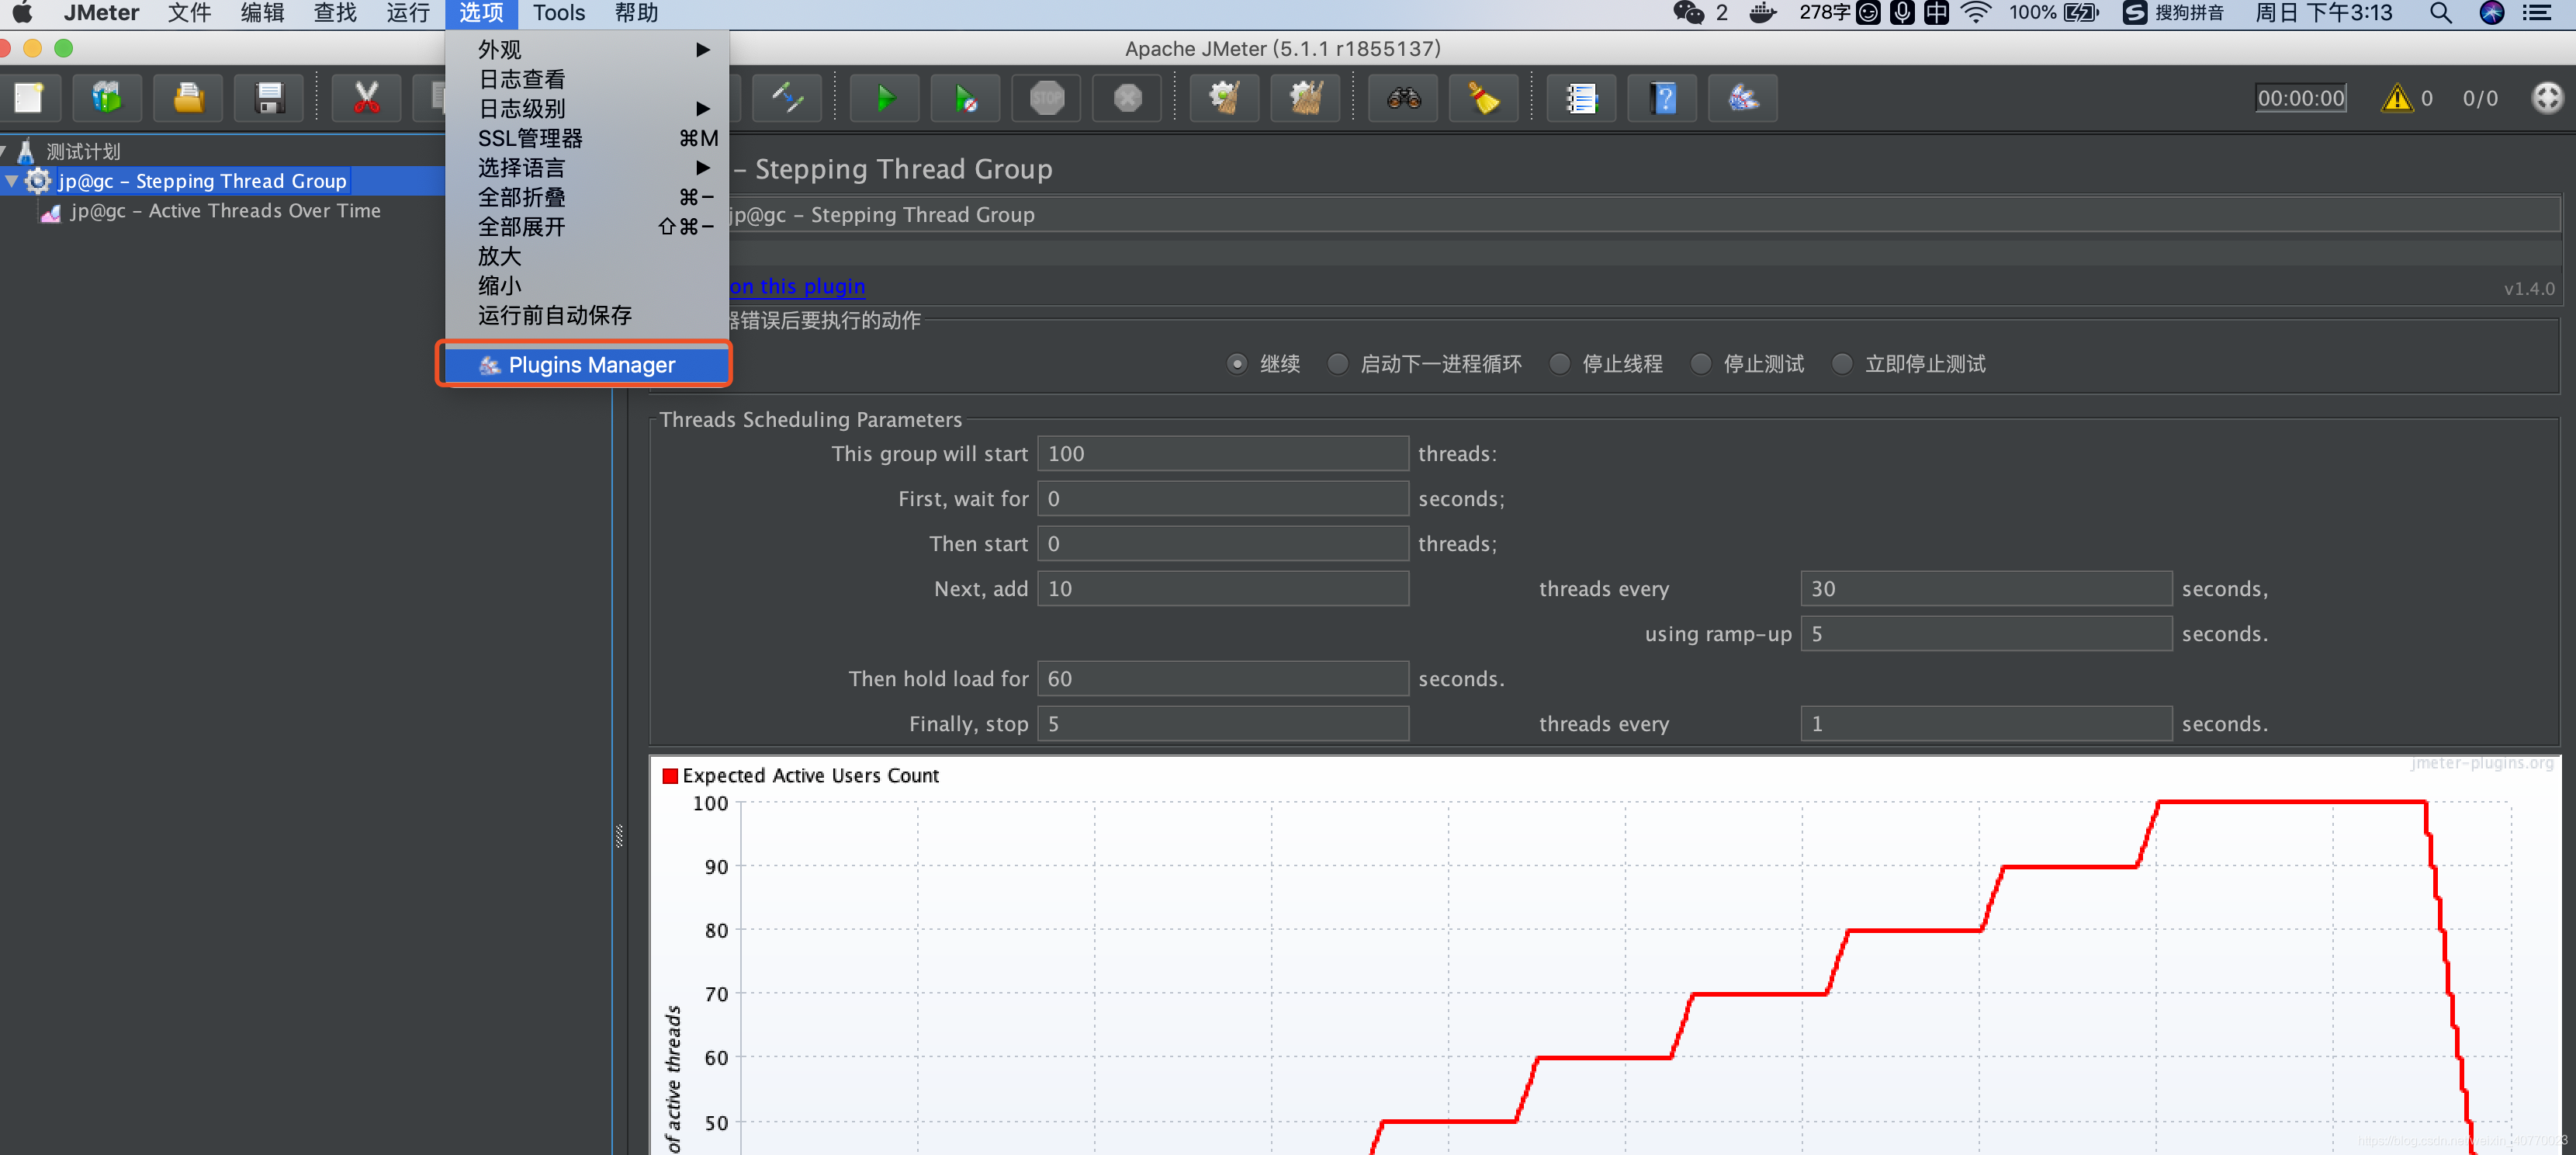The width and height of the screenshot is (2576, 1155).
Task: Open the Tools menu
Action: [x=558, y=13]
